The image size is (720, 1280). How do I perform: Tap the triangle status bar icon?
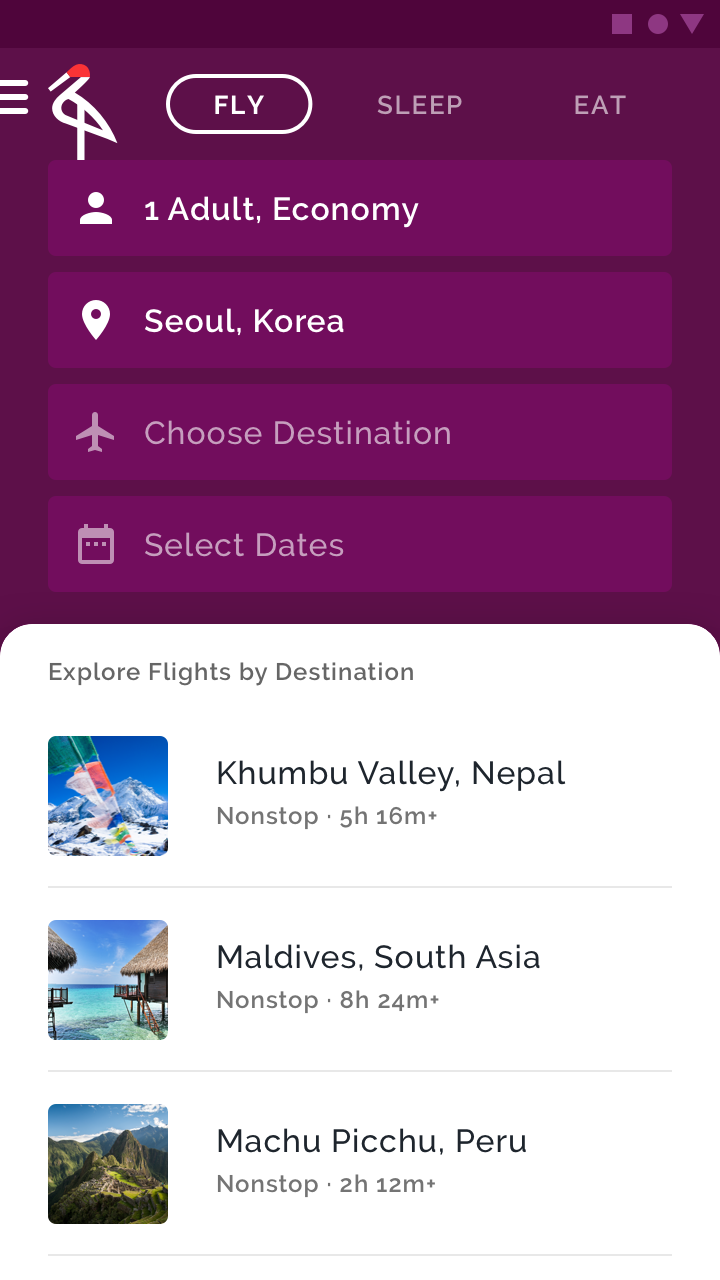692,24
